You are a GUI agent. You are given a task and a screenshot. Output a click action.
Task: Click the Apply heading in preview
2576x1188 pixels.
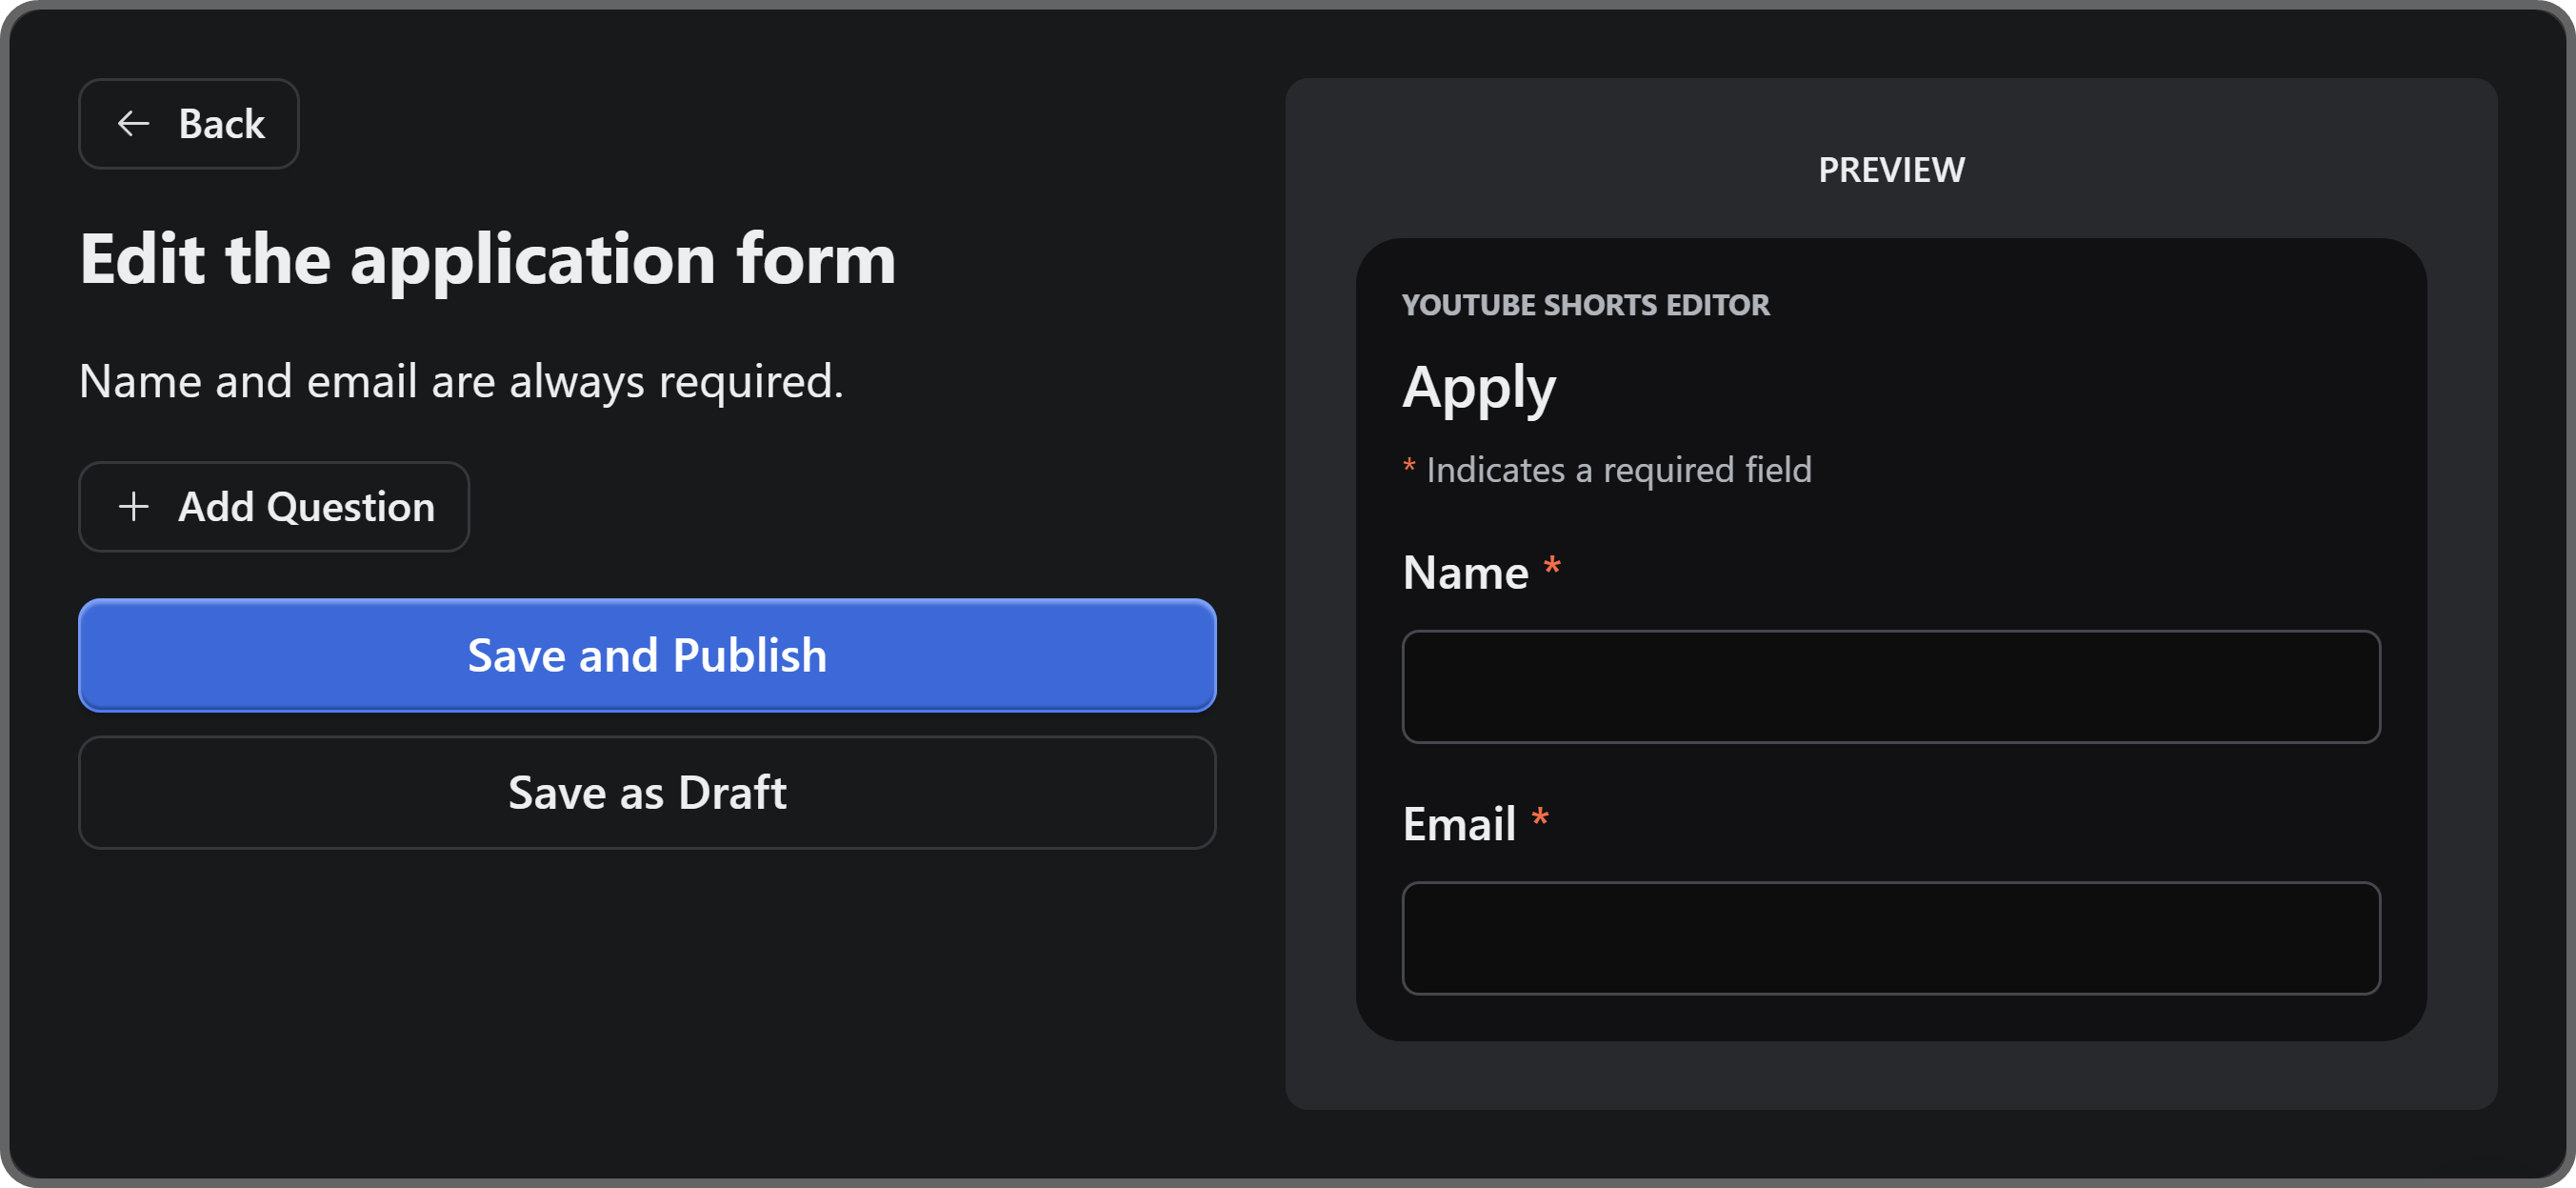(x=1478, y=388)
